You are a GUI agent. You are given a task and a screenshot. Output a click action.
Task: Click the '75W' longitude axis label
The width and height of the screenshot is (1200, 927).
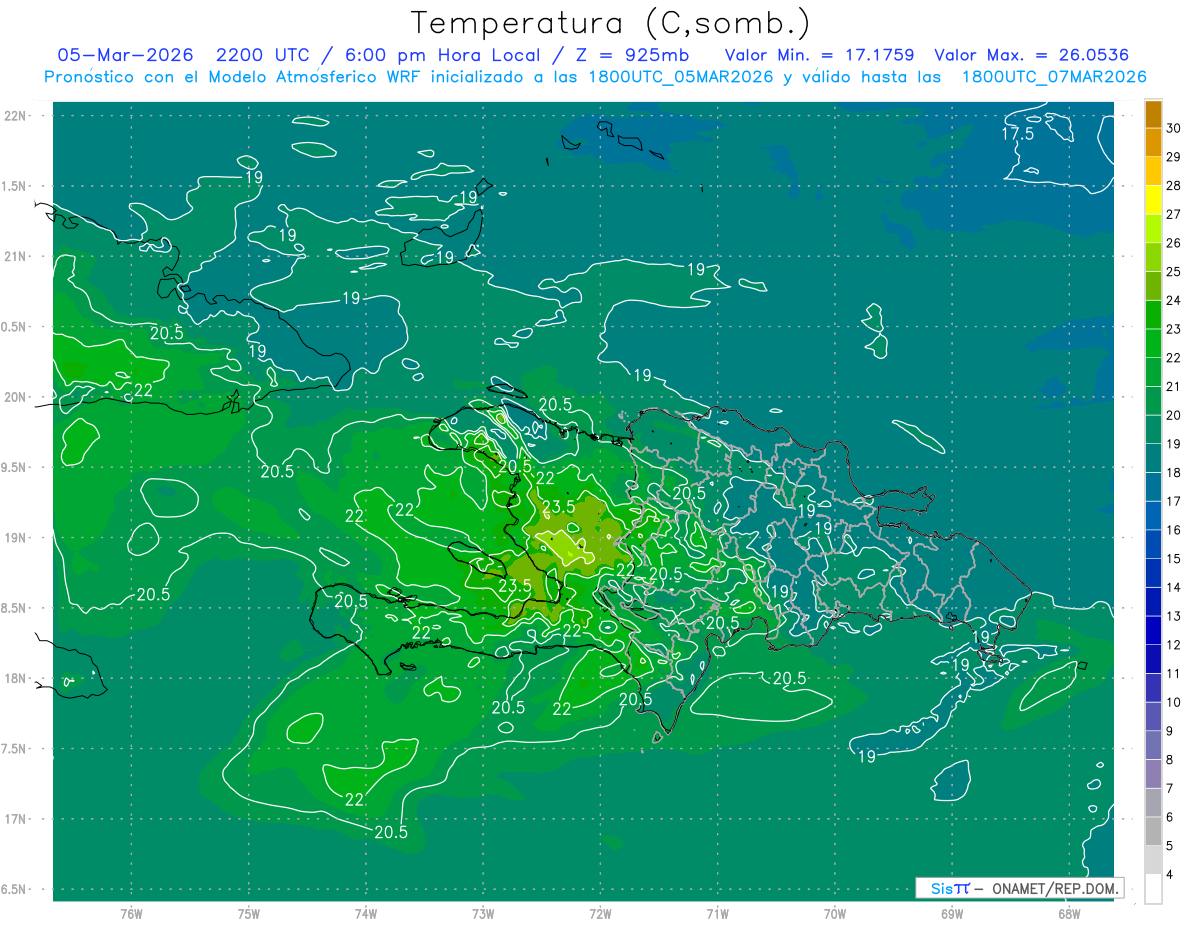click(x=249, y=913)
